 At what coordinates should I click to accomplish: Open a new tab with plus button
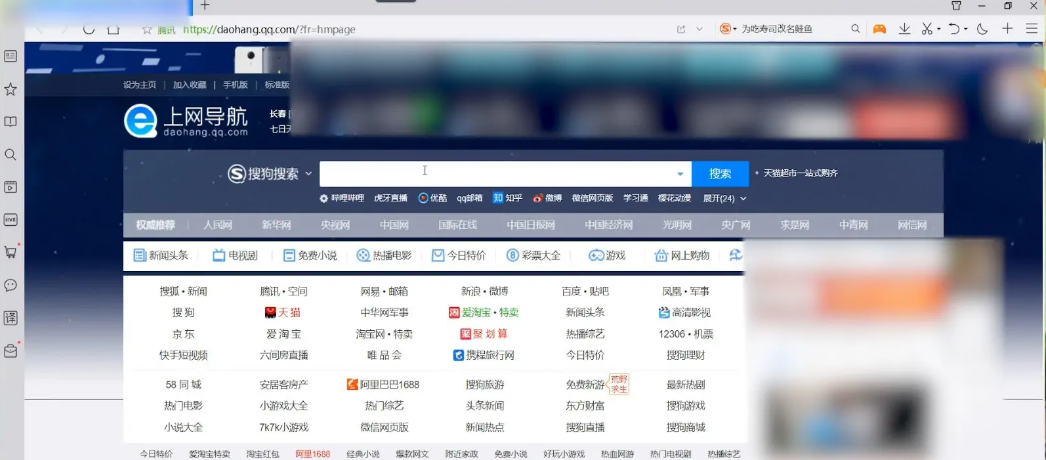coord(204,6)
